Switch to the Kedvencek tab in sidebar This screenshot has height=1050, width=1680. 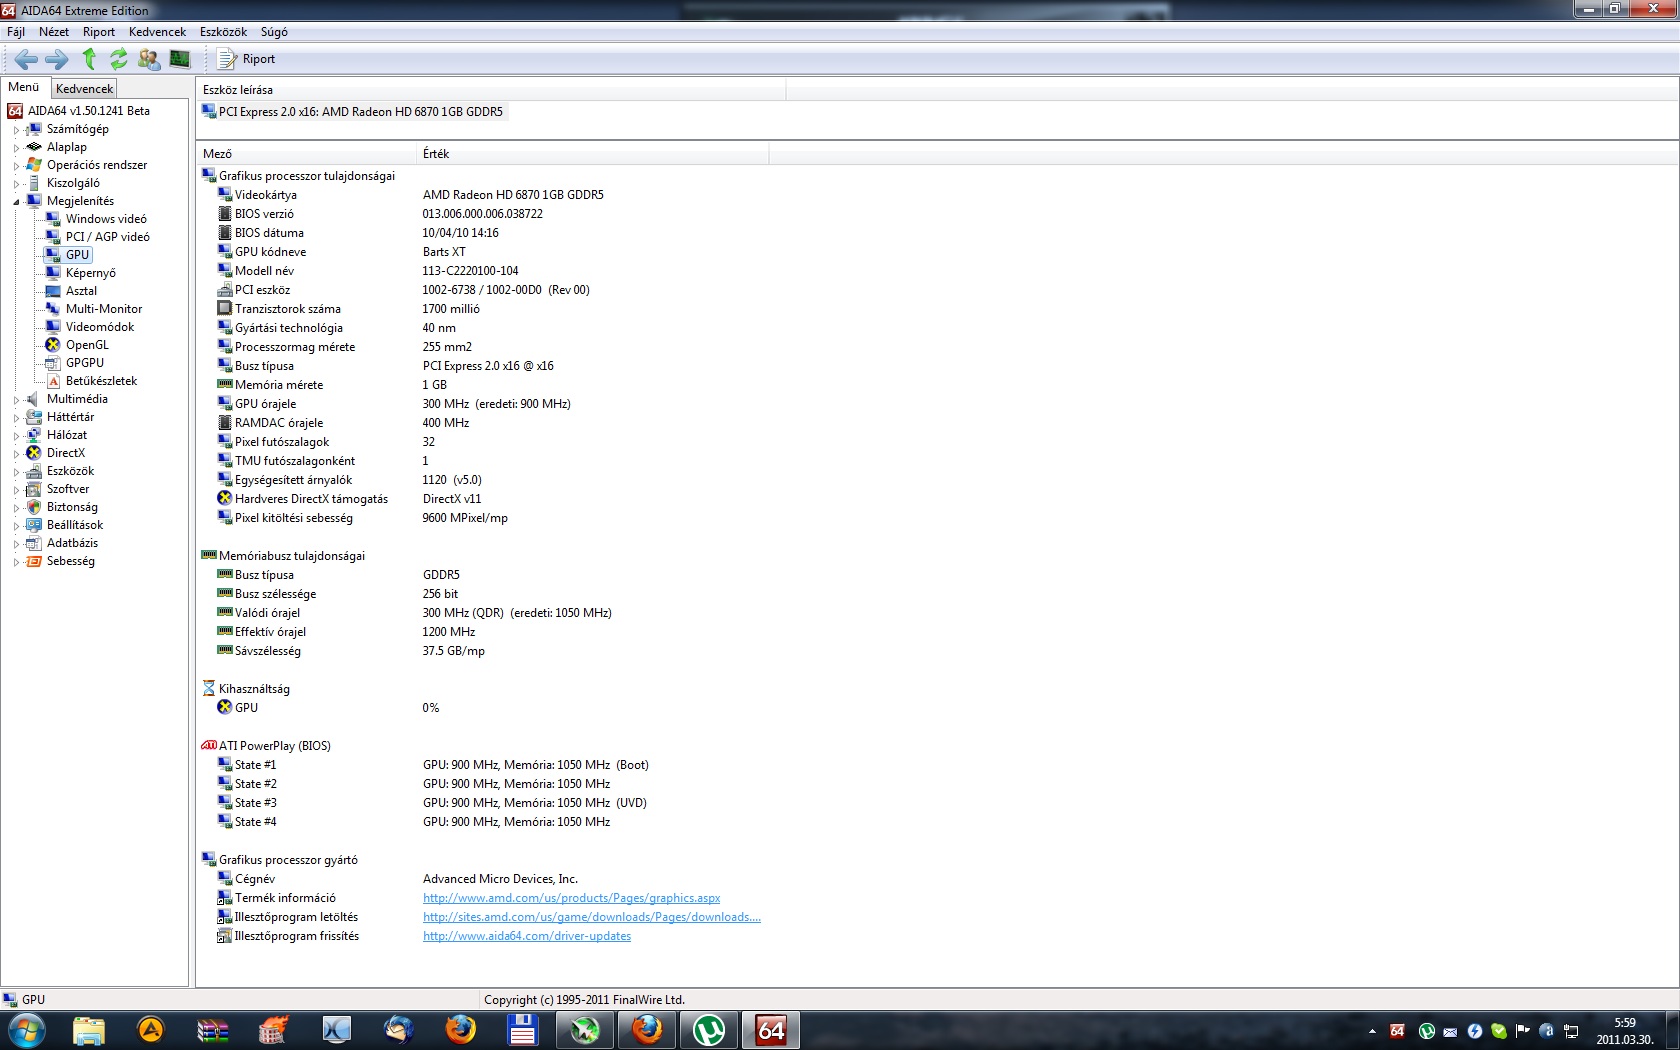[84, 89]
